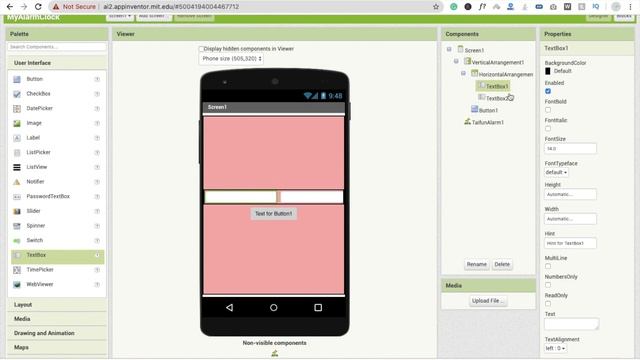Screen dimensions: 640x360
Task: Click the Width Automatic field
Action: coord(570,219)
